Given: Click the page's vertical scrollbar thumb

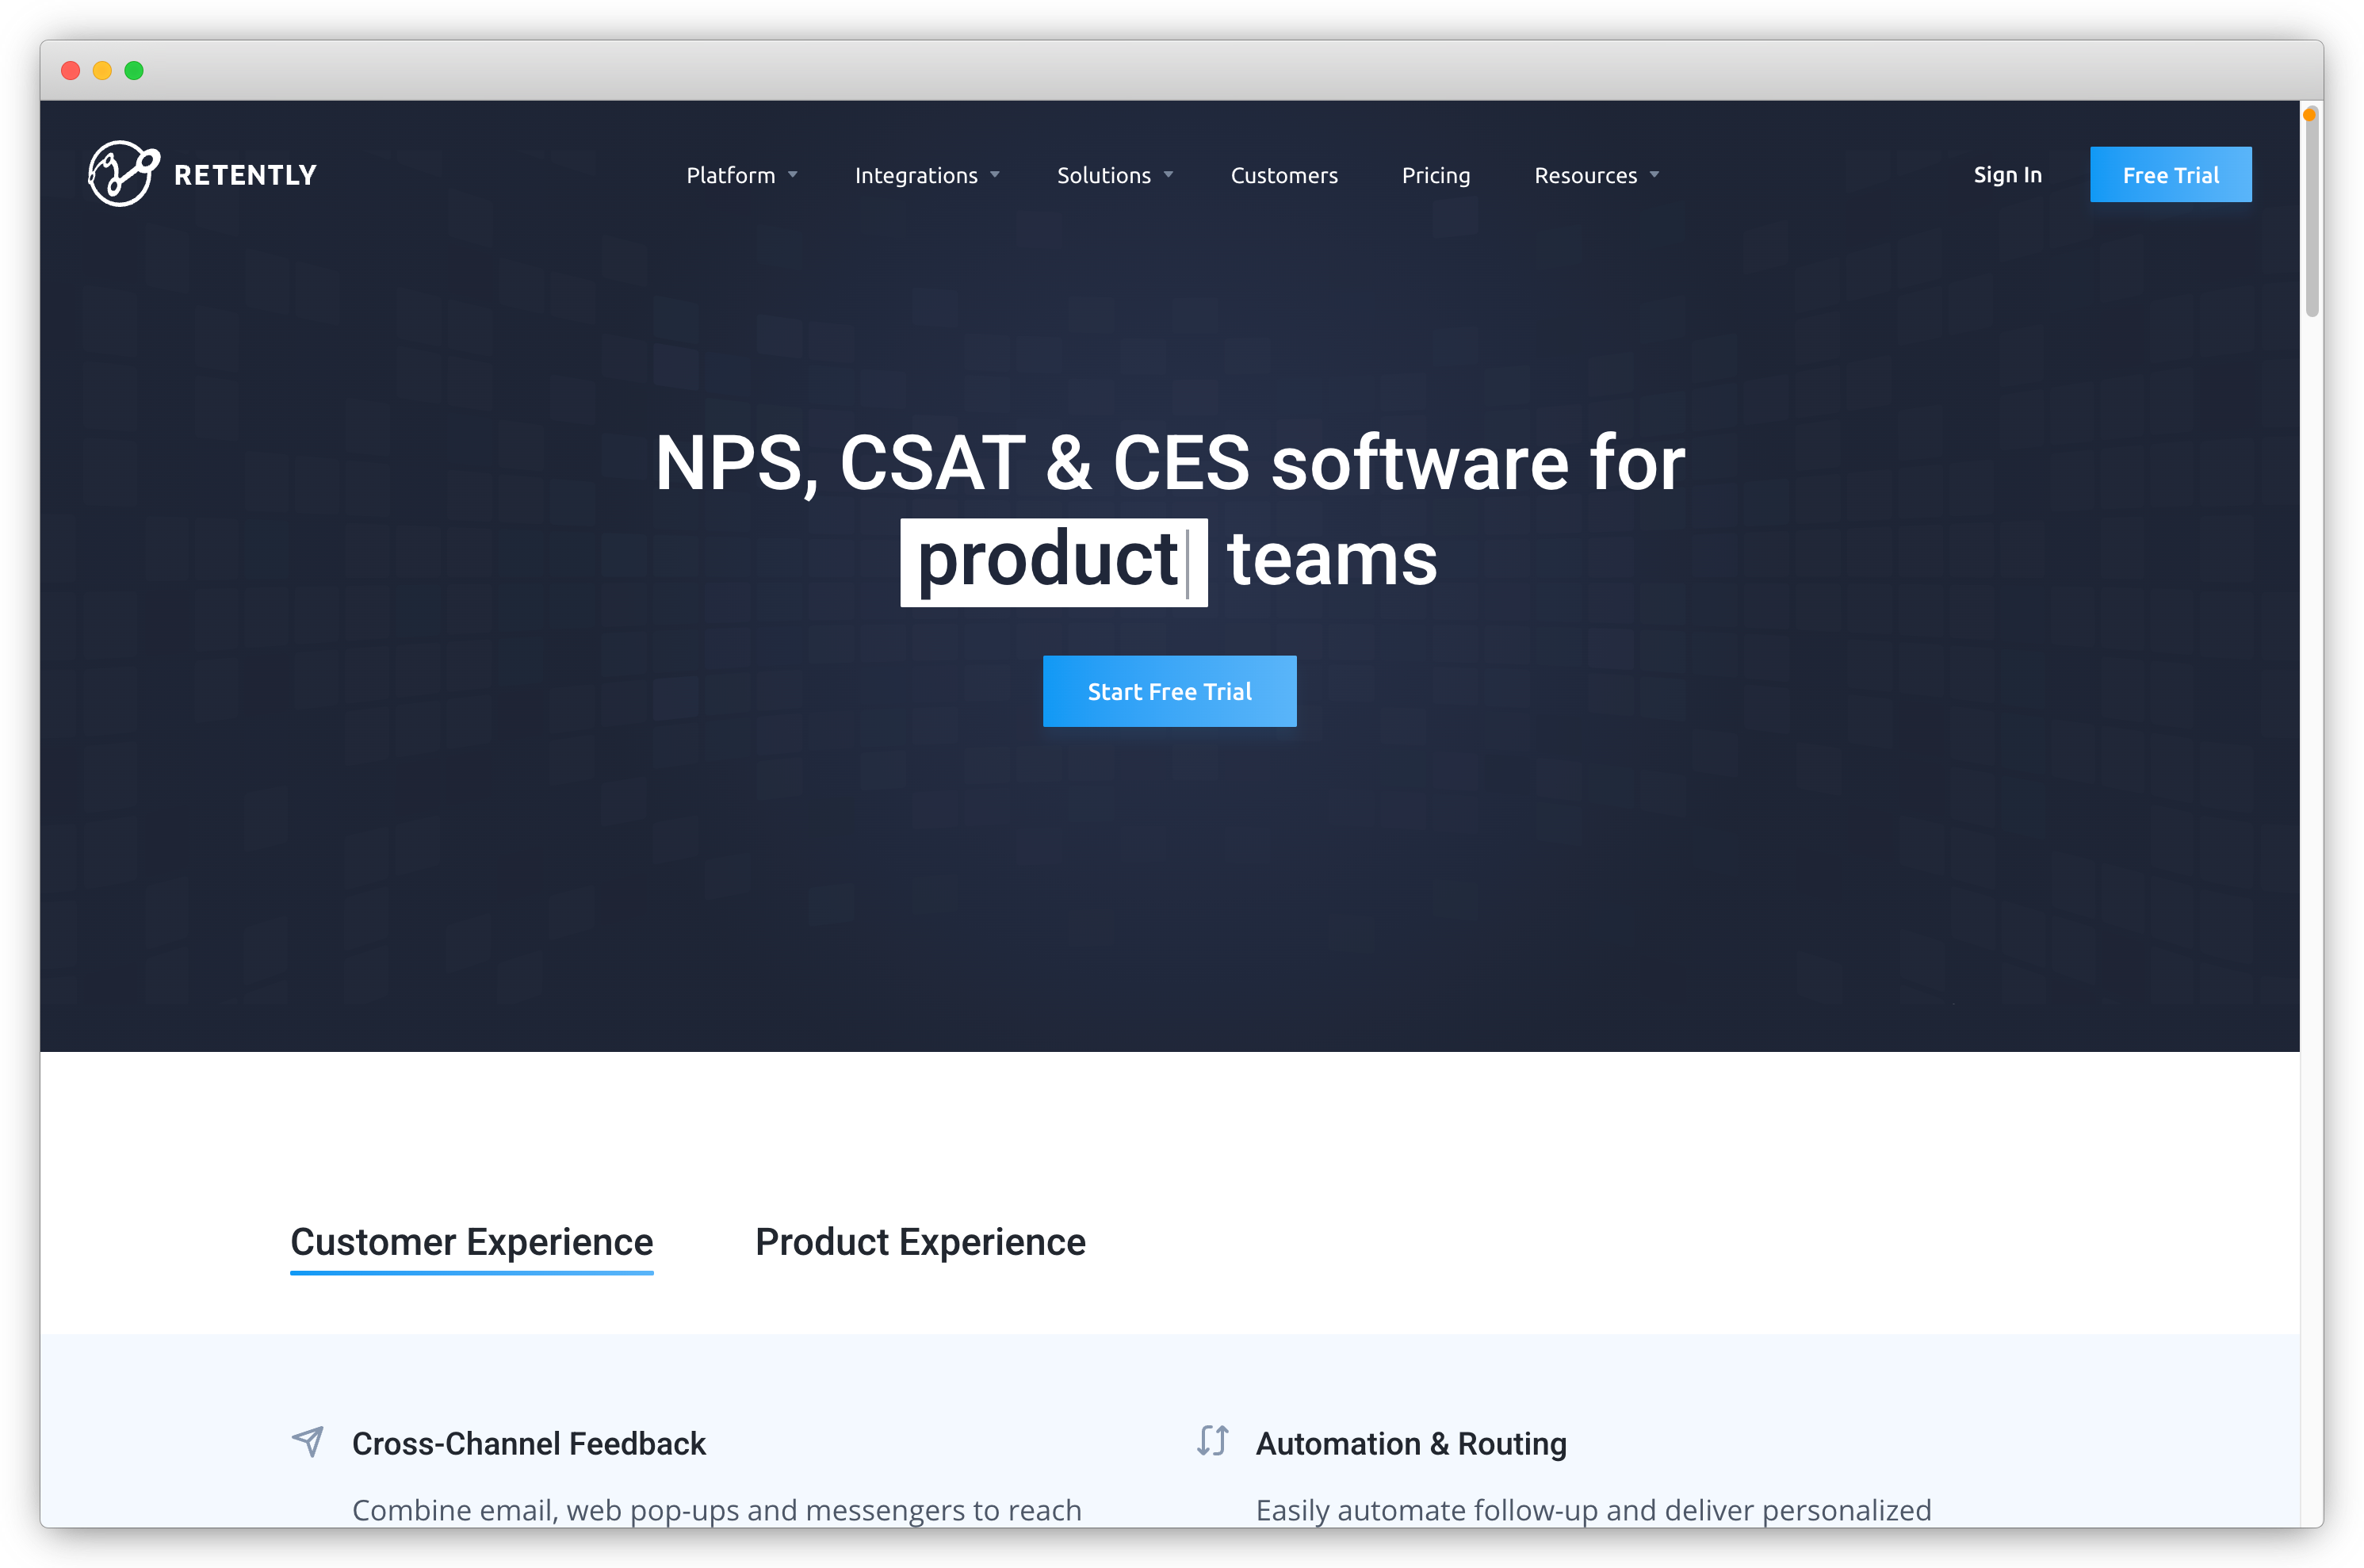Looking at the screenshot, I should click(2311, 215).
